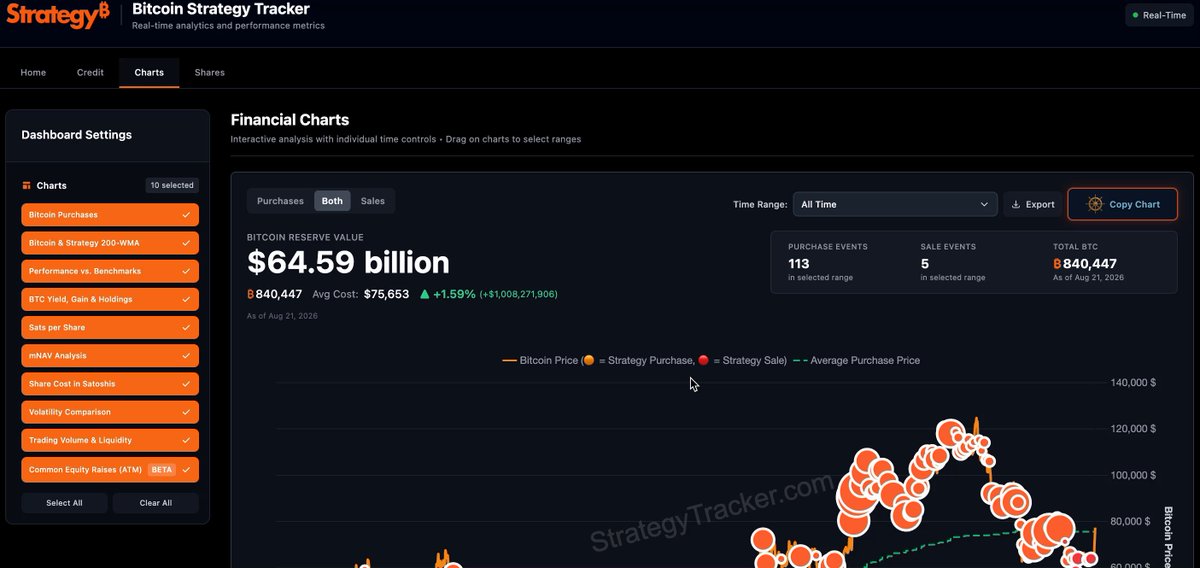Click the BETA badge on Common Equity Raises
The image size is (1200, 568).
coord(162,469)
